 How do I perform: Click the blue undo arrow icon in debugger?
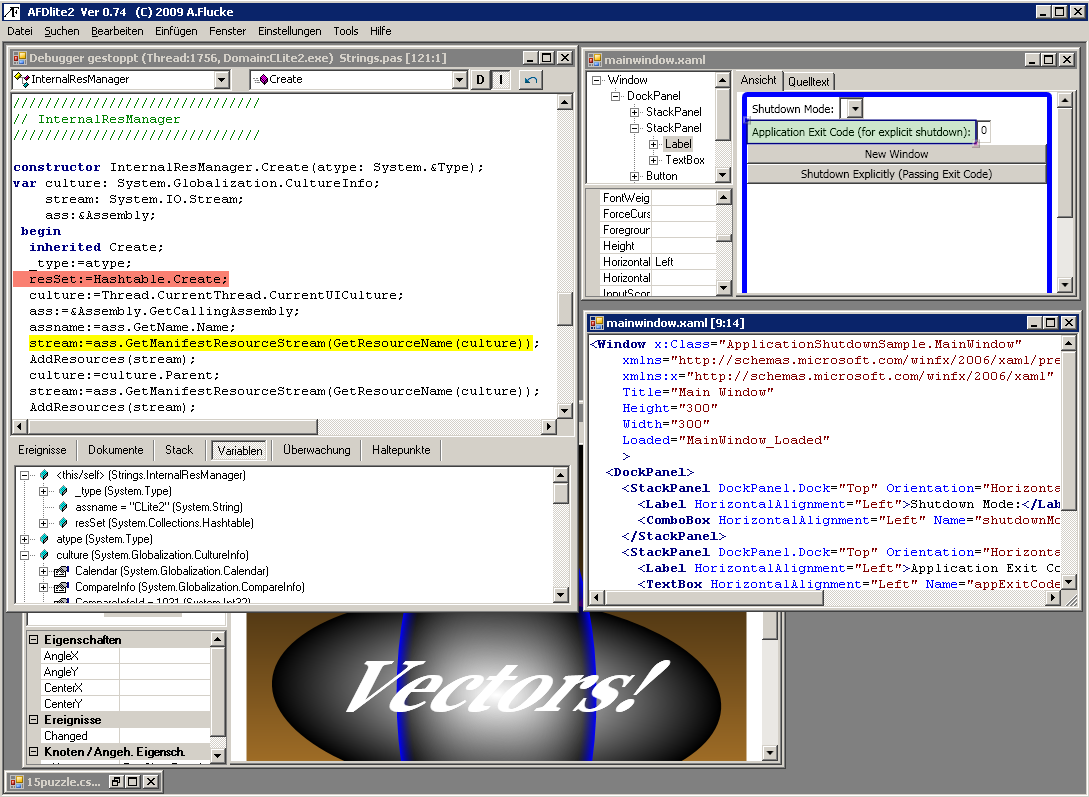(x=531, y=80)
